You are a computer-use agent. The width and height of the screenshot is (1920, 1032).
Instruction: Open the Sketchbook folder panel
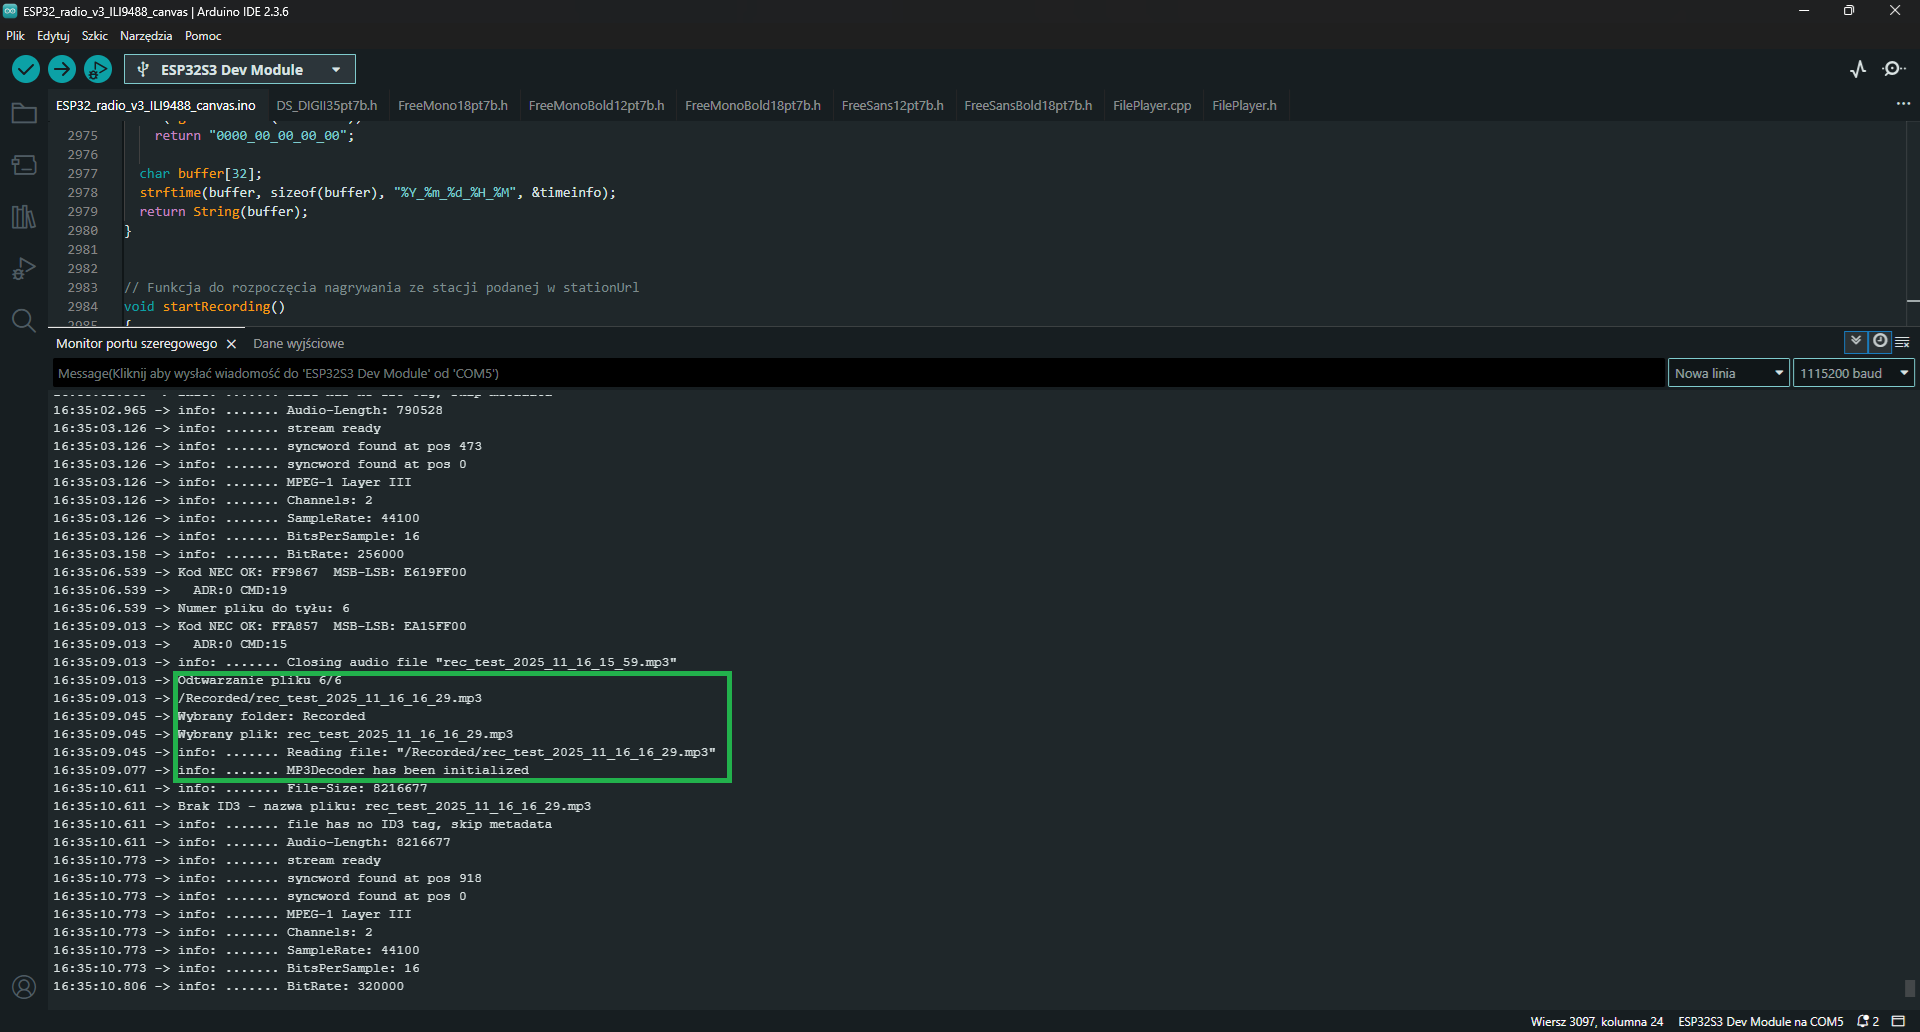click(x=24, y=113)
